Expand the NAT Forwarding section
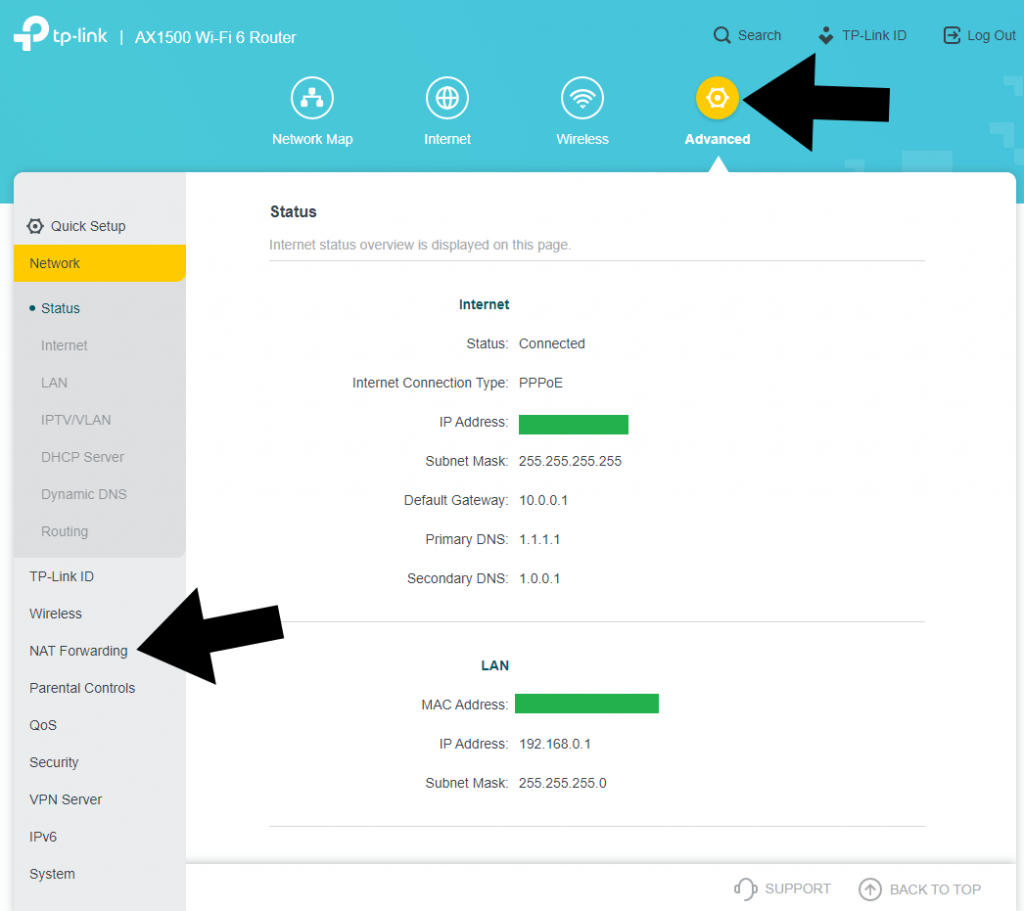The image size is (1024, 911). 78,650
